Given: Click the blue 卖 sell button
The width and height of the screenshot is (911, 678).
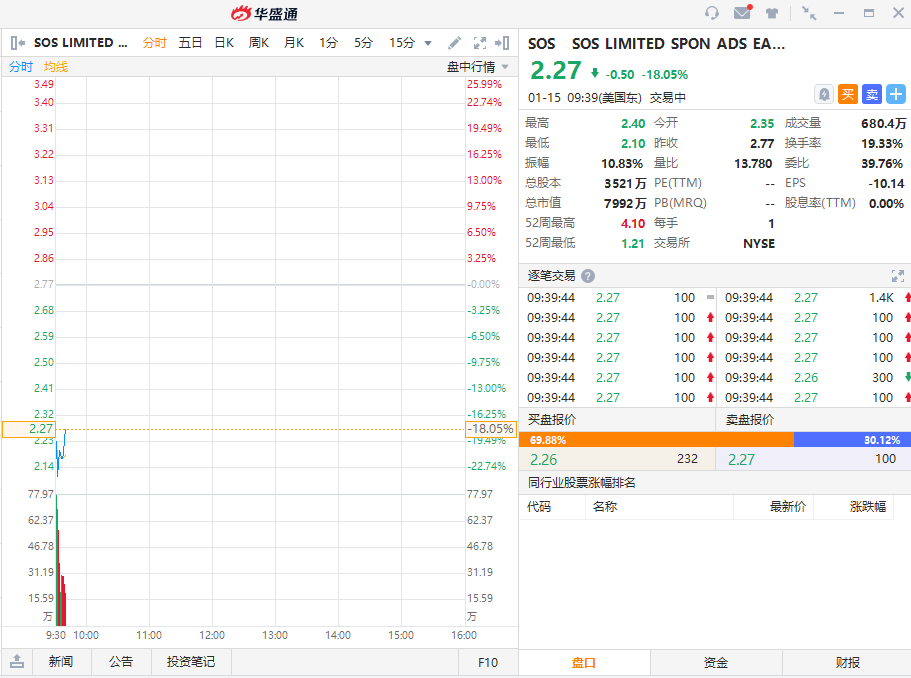Looking at the screenshot, I should point(872,94).
